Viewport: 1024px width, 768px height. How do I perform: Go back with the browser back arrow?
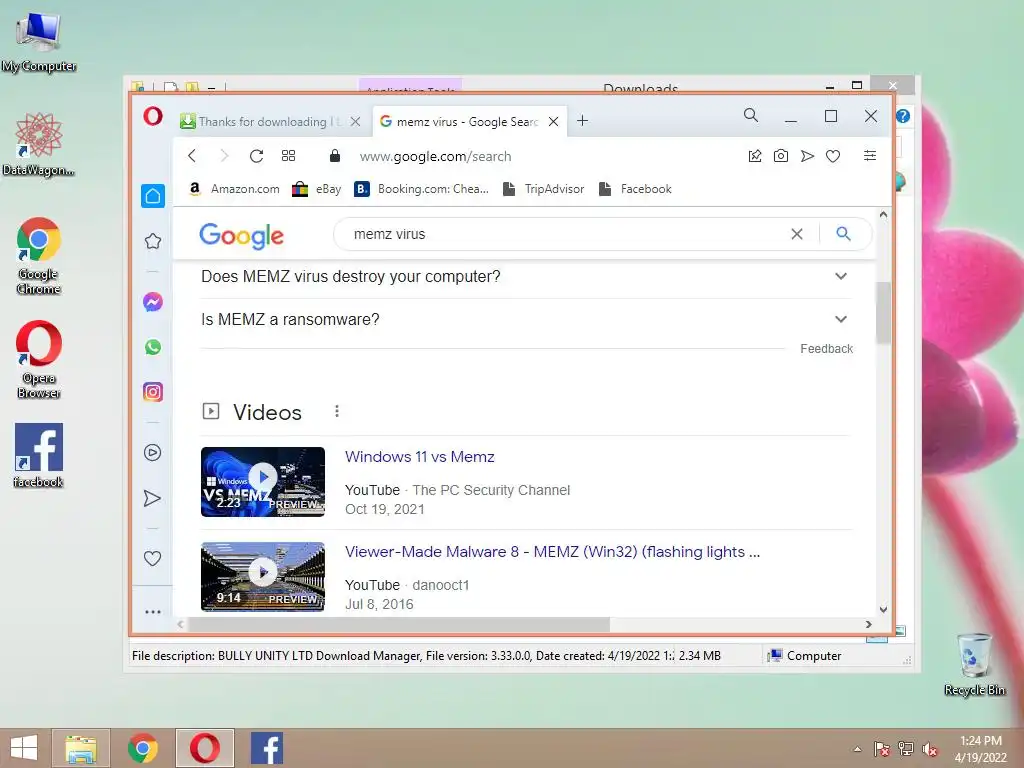[192, 155]
